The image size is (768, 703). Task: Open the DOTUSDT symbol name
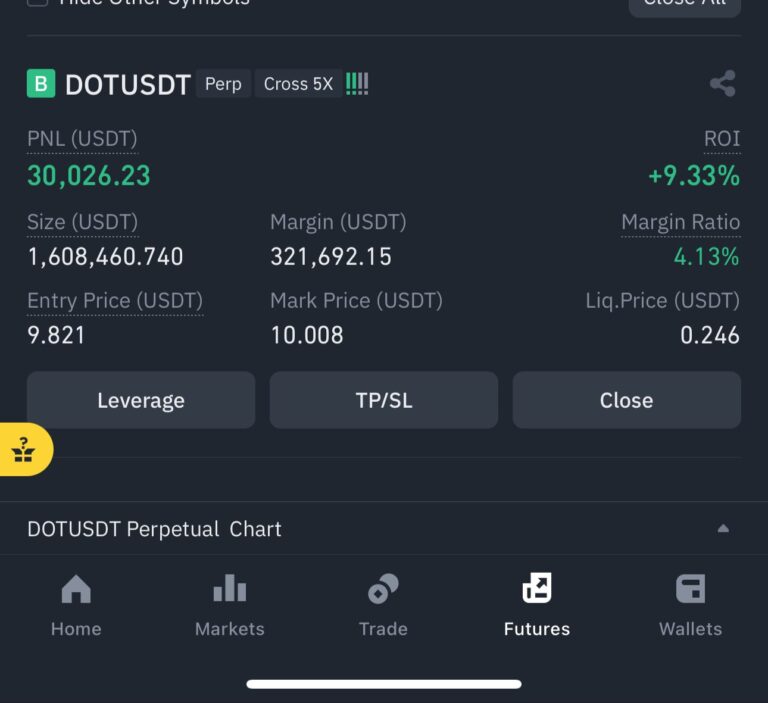pos(127,85)
